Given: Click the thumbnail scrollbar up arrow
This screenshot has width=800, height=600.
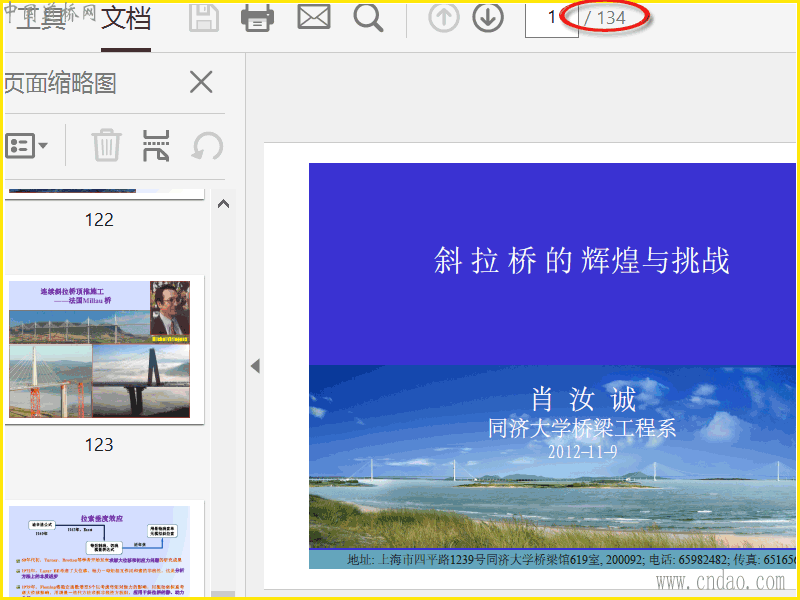Looking at the screenshot, I should (223, 204).
